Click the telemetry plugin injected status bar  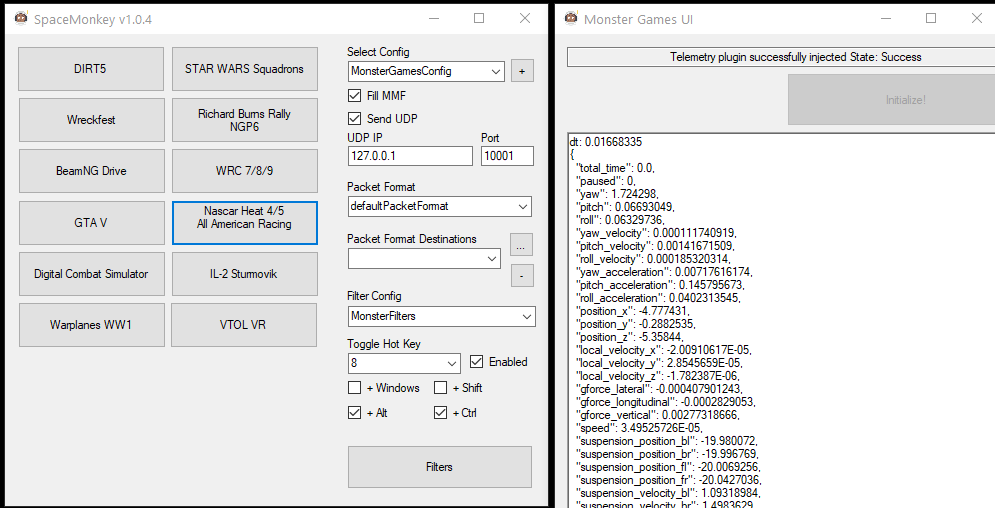pos(781,57)
